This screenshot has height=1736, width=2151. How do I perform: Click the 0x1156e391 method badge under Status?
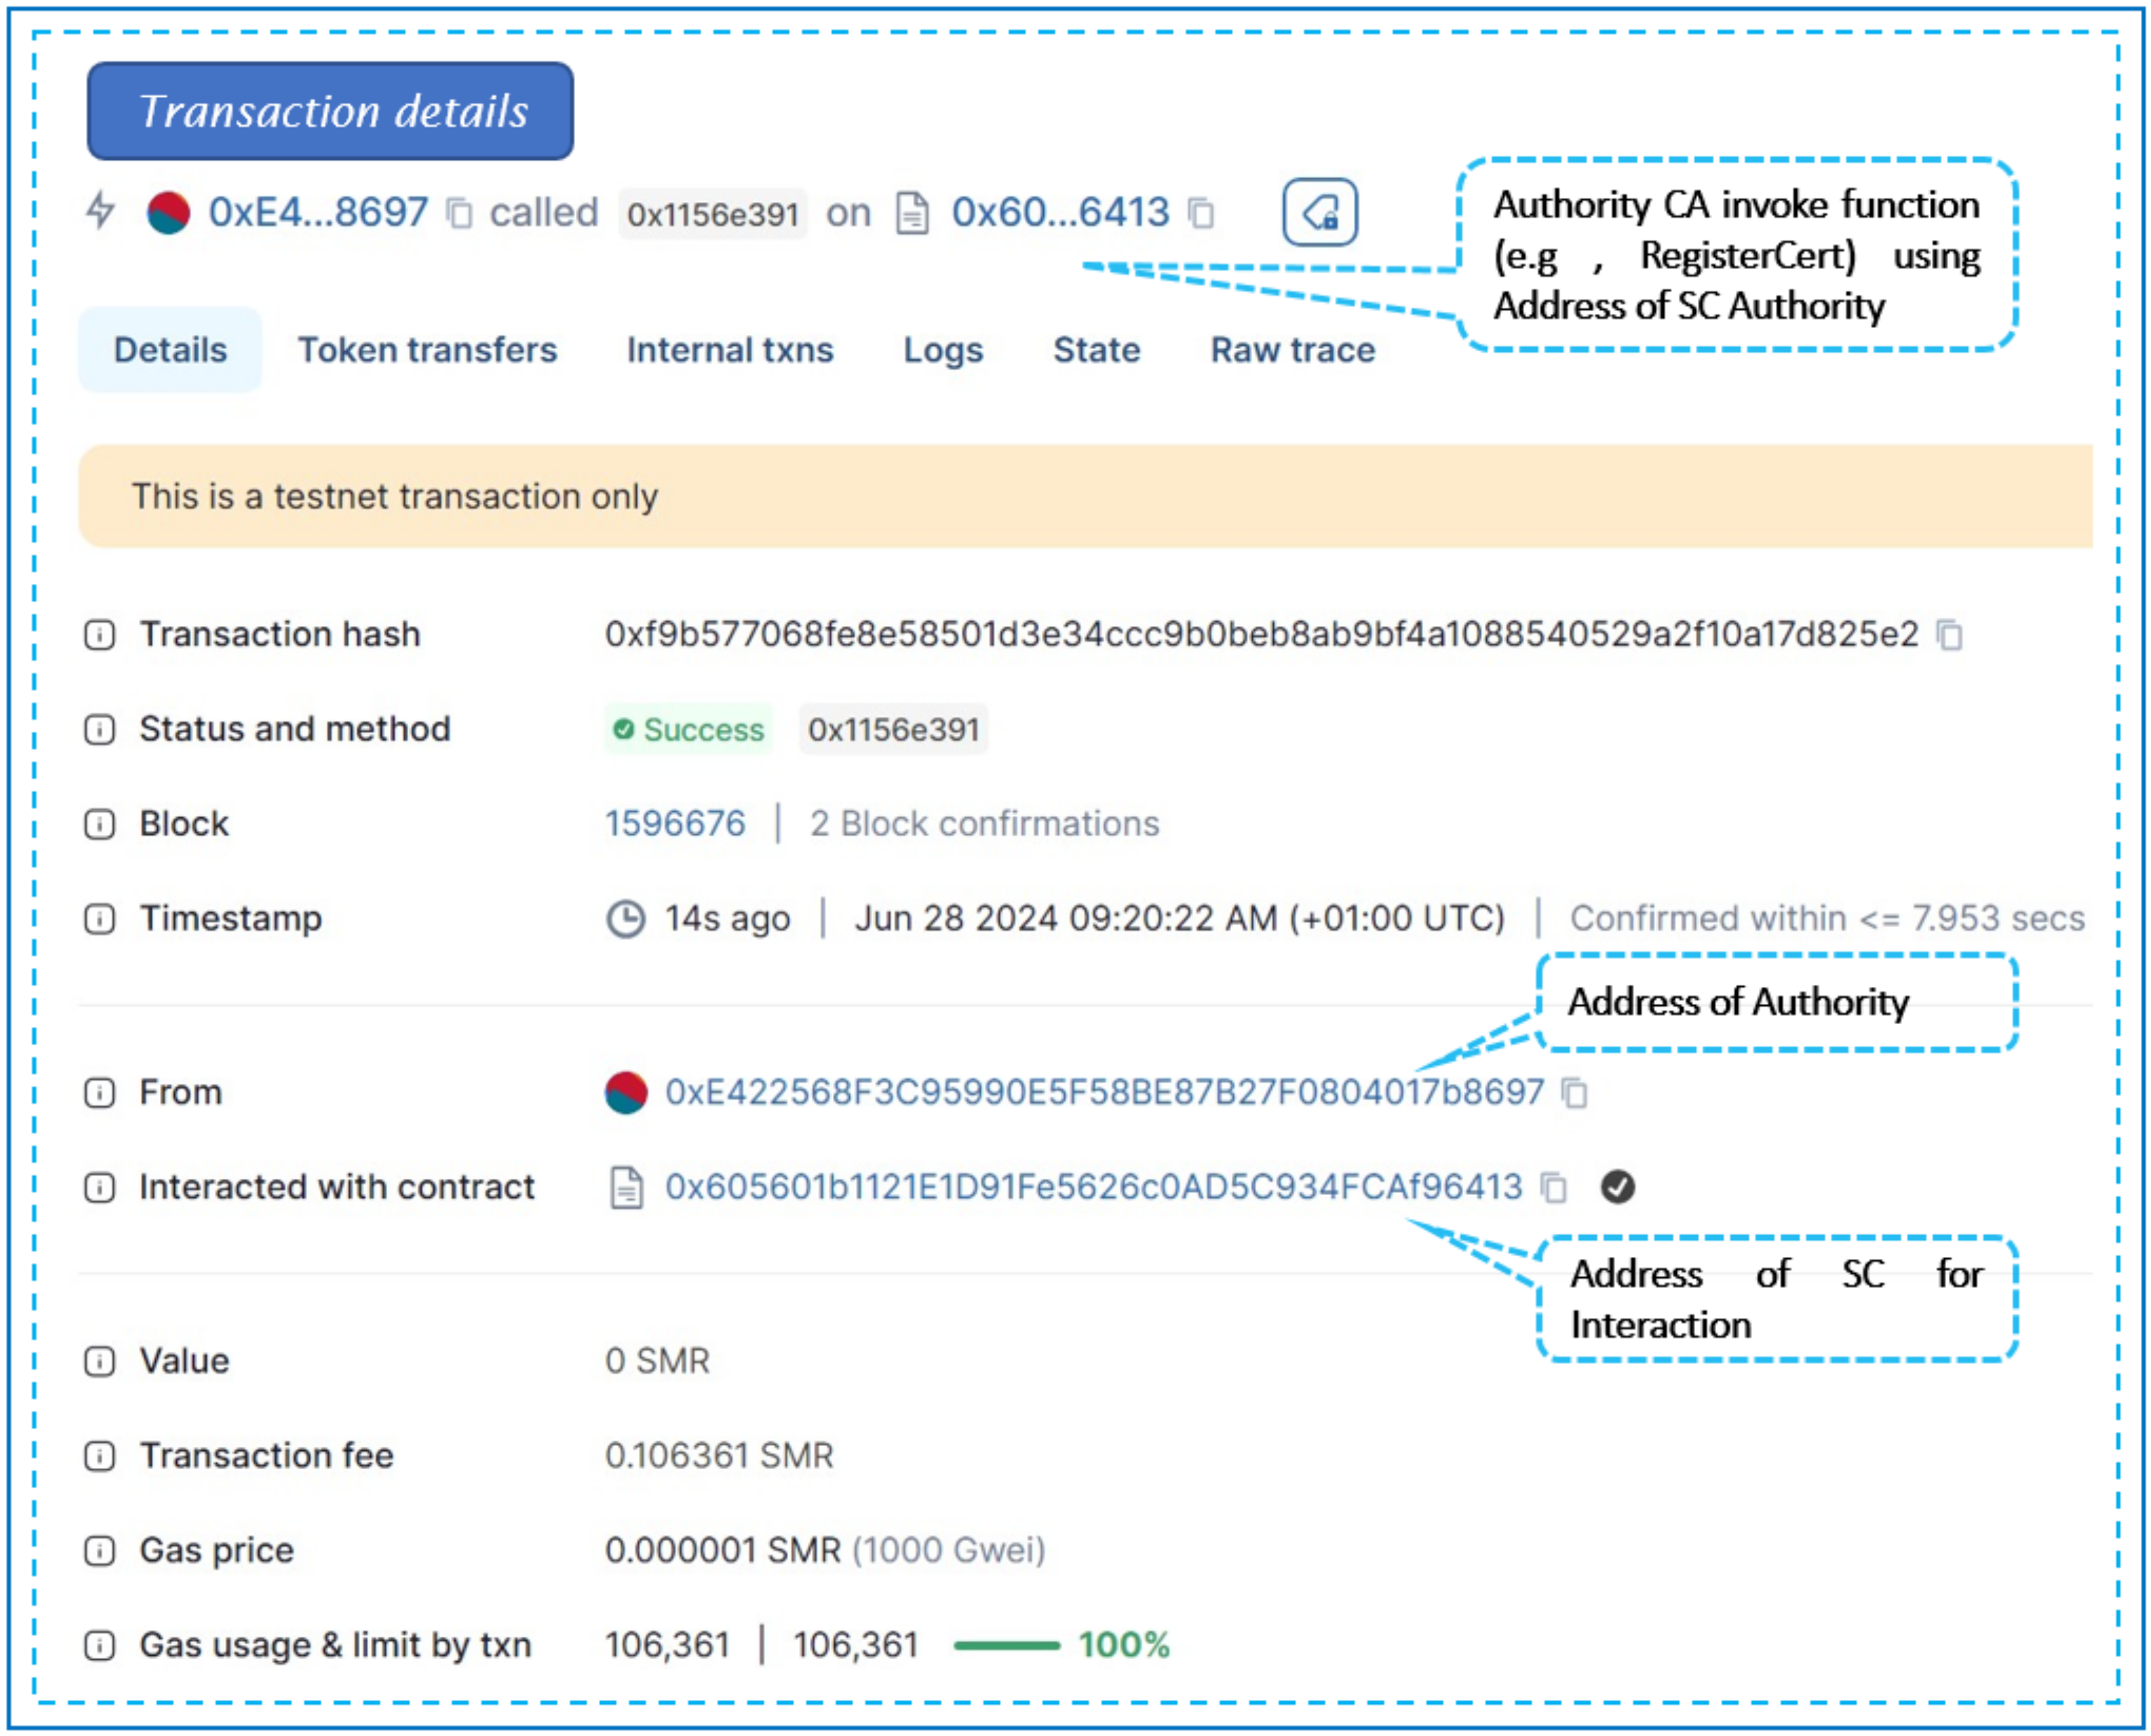(x=893, y=730)
